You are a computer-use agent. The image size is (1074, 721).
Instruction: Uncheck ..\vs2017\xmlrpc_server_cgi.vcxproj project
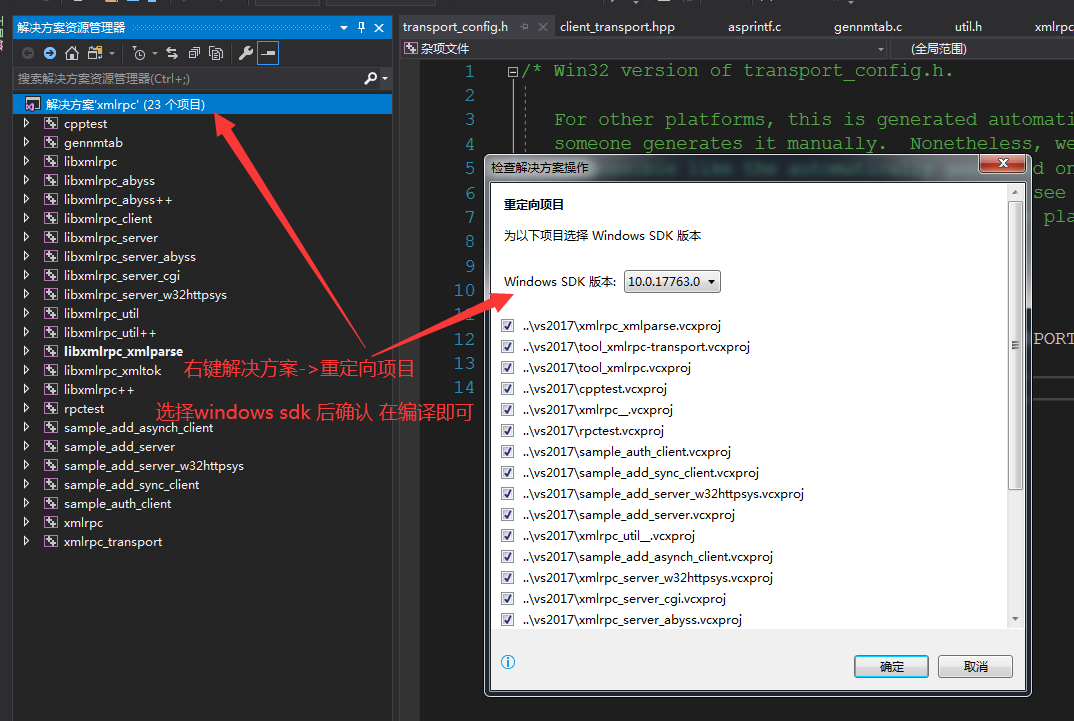coord(507,598)
